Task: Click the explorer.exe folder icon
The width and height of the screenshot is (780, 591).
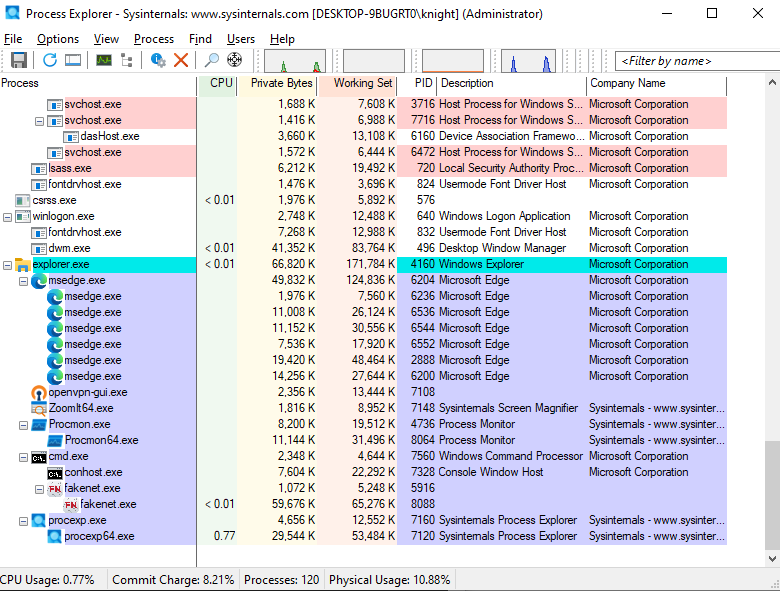Action: pyautogui.click(x=23, y=264)
